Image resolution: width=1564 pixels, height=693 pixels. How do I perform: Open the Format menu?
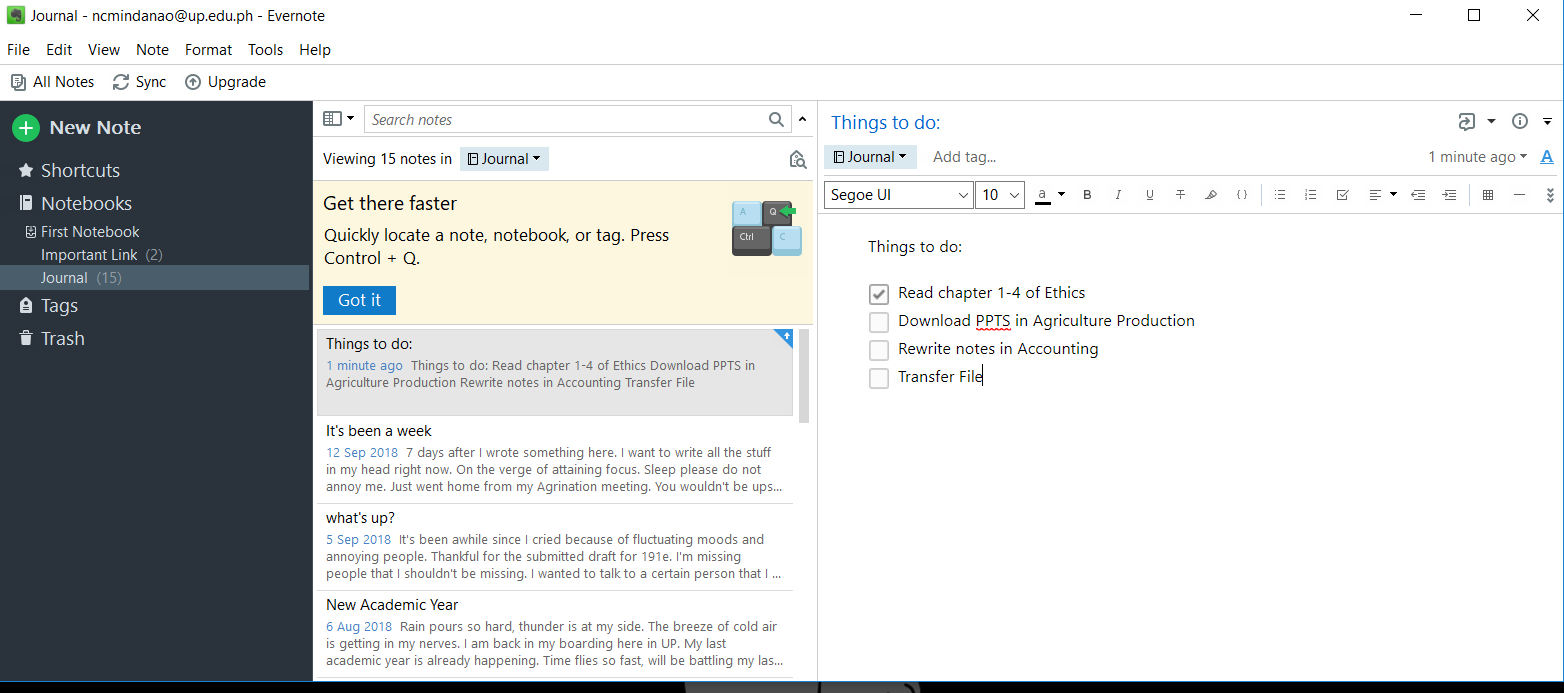[x=208, y=50]
